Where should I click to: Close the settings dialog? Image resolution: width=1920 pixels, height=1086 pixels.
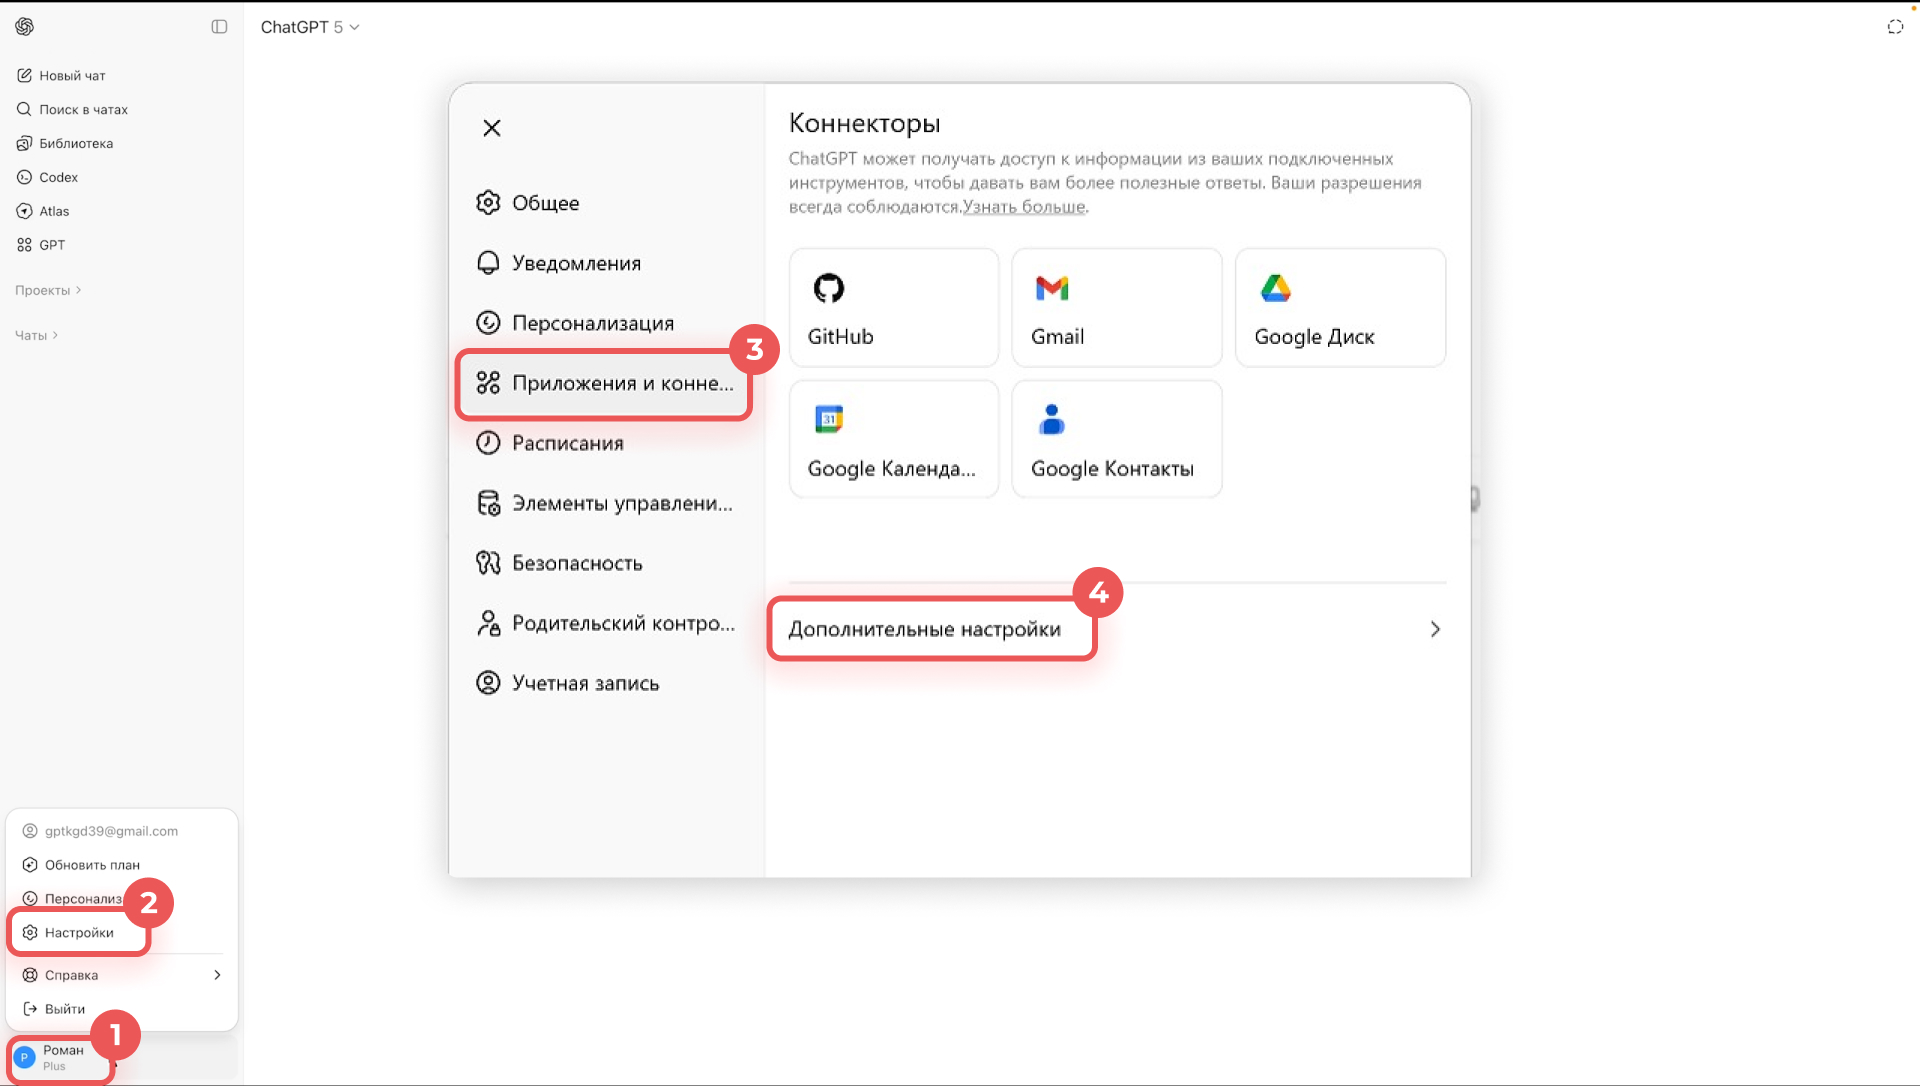click(x=491, y=128)
